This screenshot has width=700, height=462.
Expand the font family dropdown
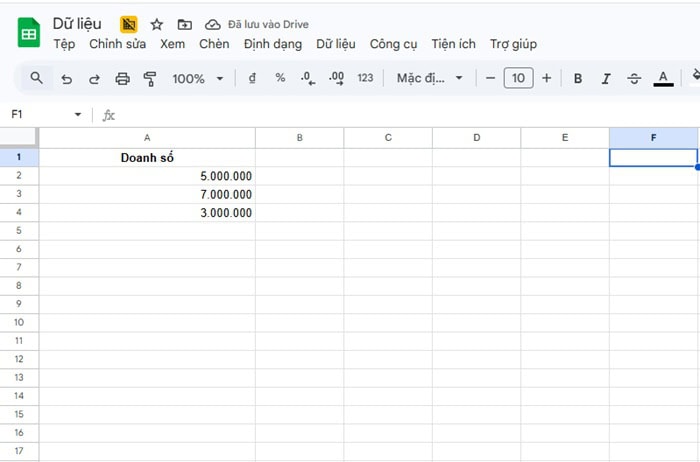(430, 78)
